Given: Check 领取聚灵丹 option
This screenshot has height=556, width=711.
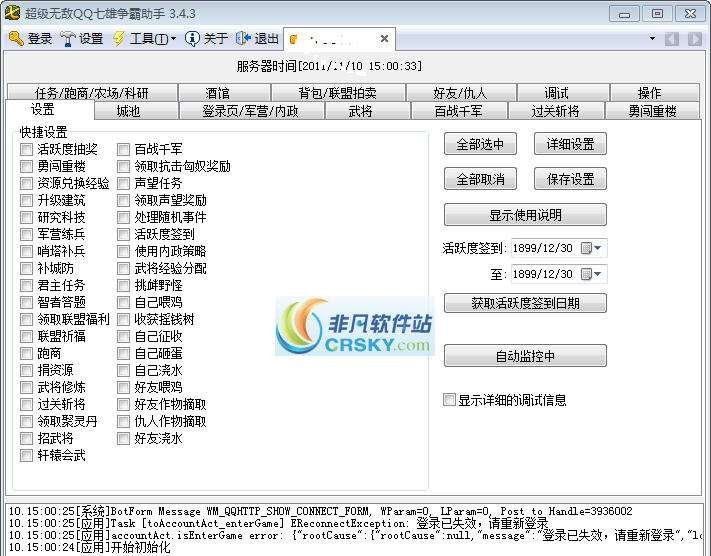Looking at the screenshot, I should (26, 421).
